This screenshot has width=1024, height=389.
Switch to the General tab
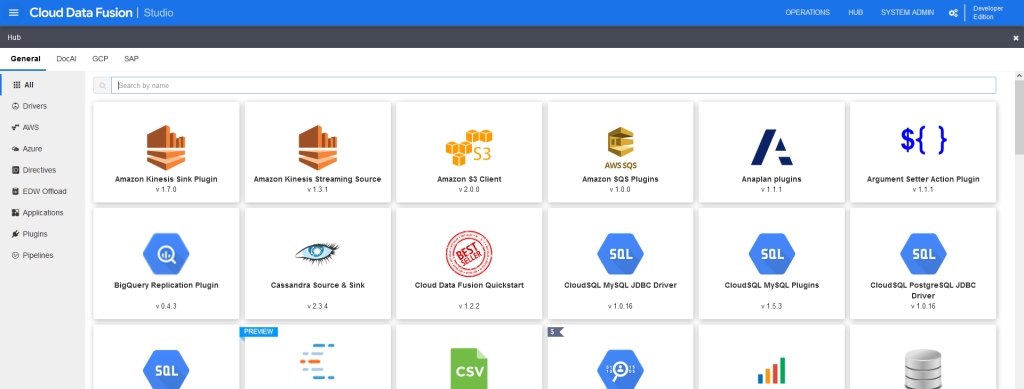coord(25,59)
